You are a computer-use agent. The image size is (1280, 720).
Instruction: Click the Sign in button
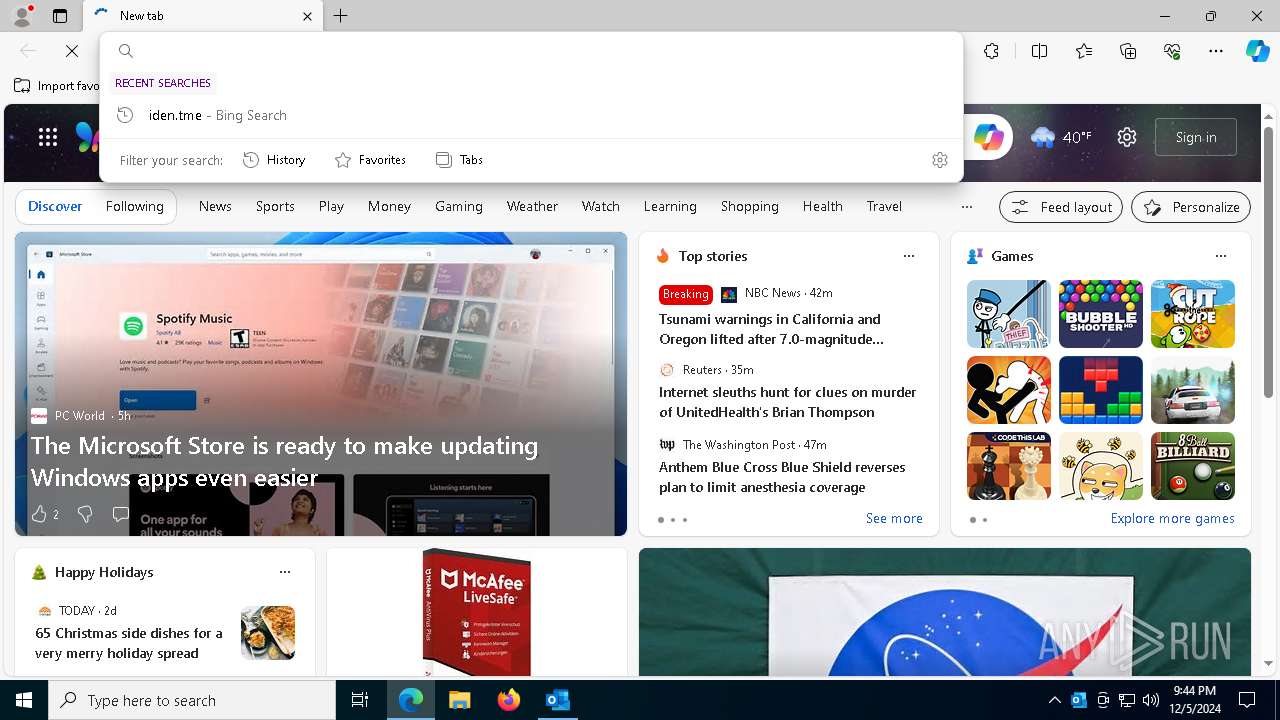tap(1196, 137)
